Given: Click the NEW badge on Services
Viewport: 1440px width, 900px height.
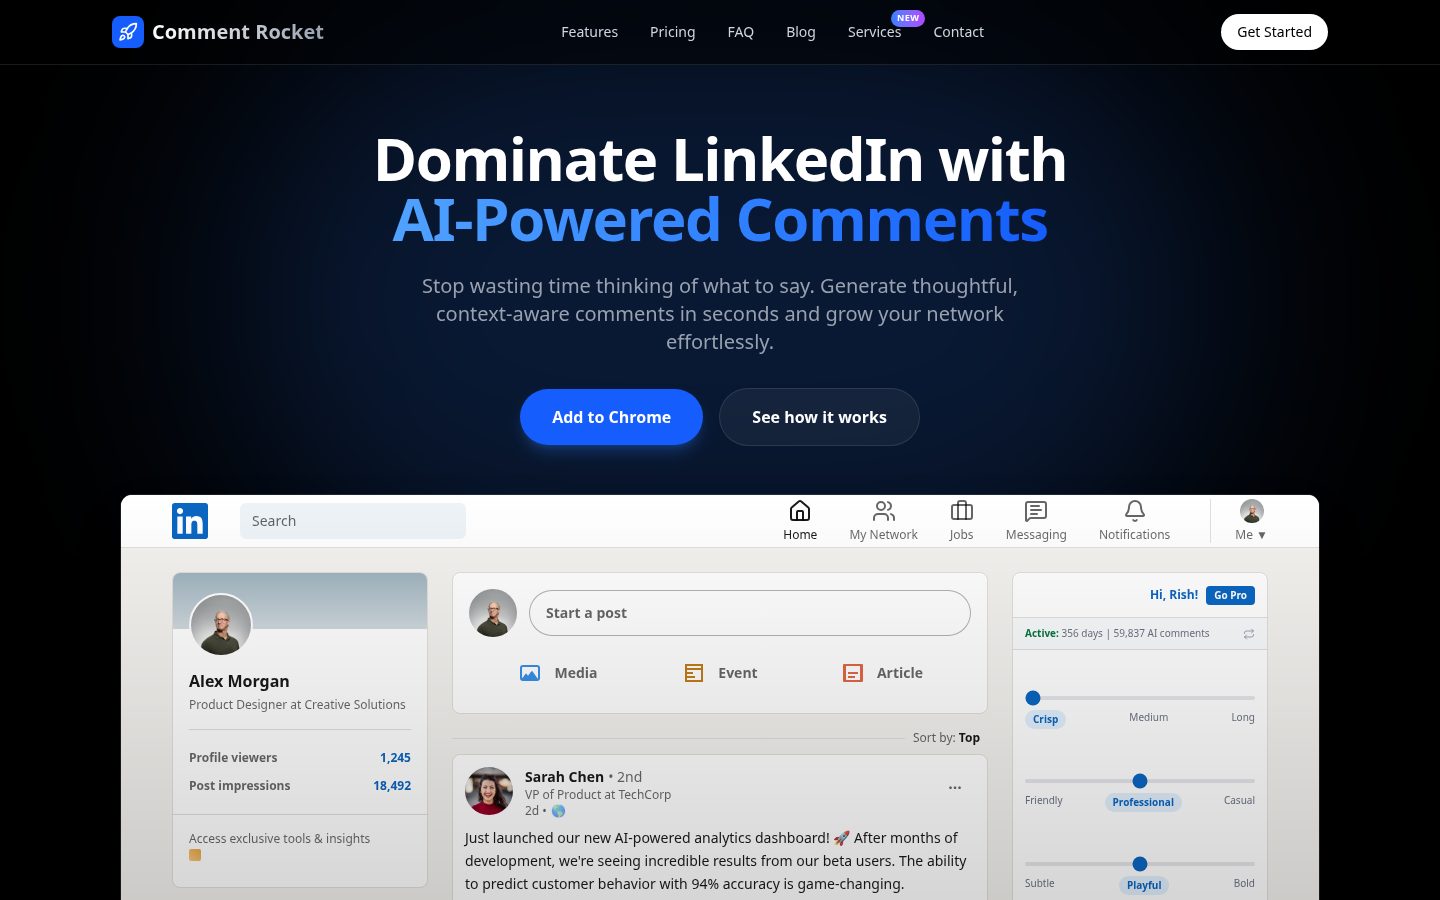Looking at the screenshot, I should (x=908, y=18).
